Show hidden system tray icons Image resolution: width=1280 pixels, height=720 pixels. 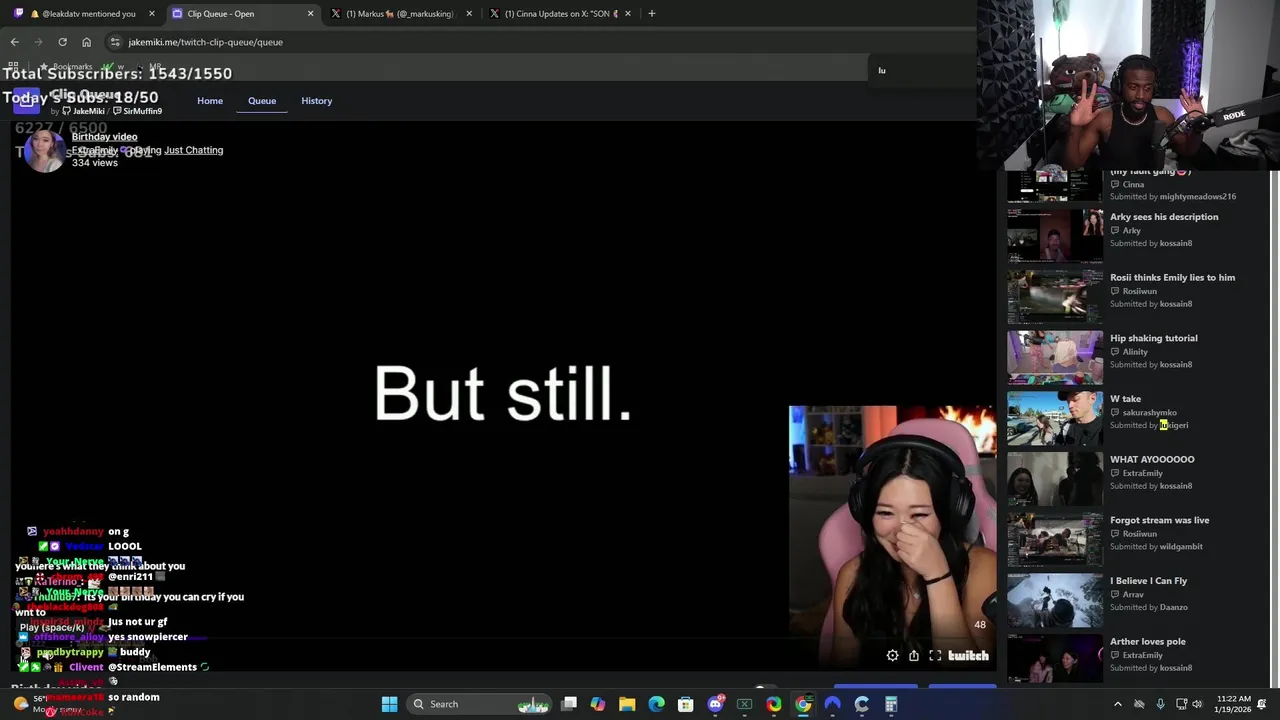[1118, 704]
